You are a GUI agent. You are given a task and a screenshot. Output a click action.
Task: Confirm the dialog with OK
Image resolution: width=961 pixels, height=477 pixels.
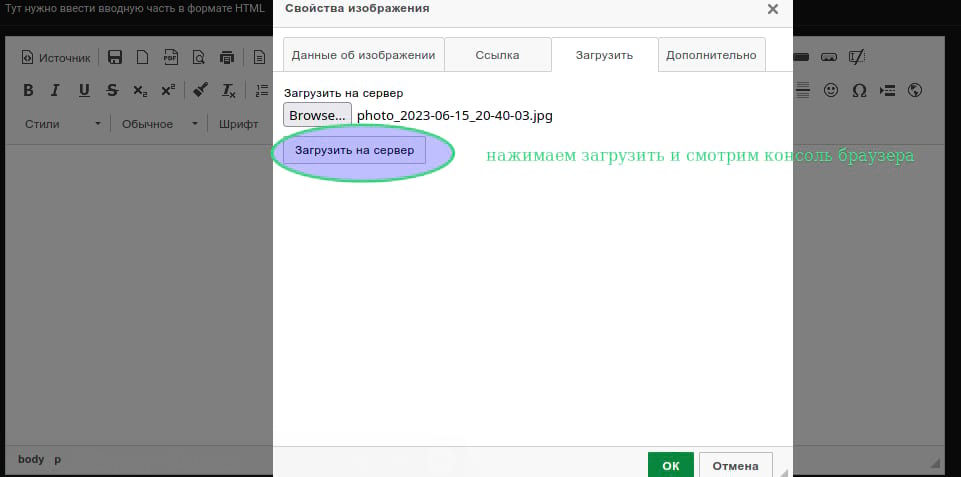[670, 465]
